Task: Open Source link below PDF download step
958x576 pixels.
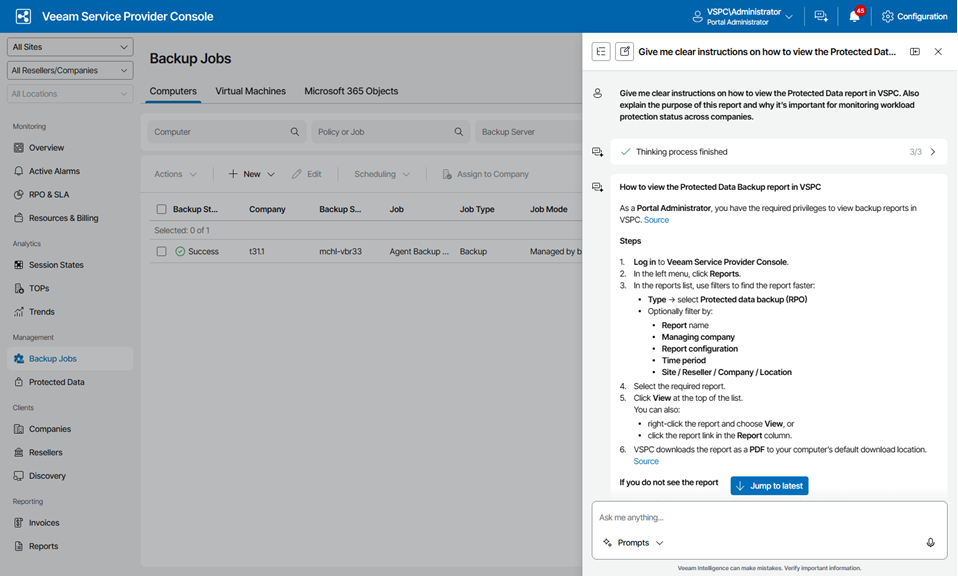Action: click(x=646, y=461)
